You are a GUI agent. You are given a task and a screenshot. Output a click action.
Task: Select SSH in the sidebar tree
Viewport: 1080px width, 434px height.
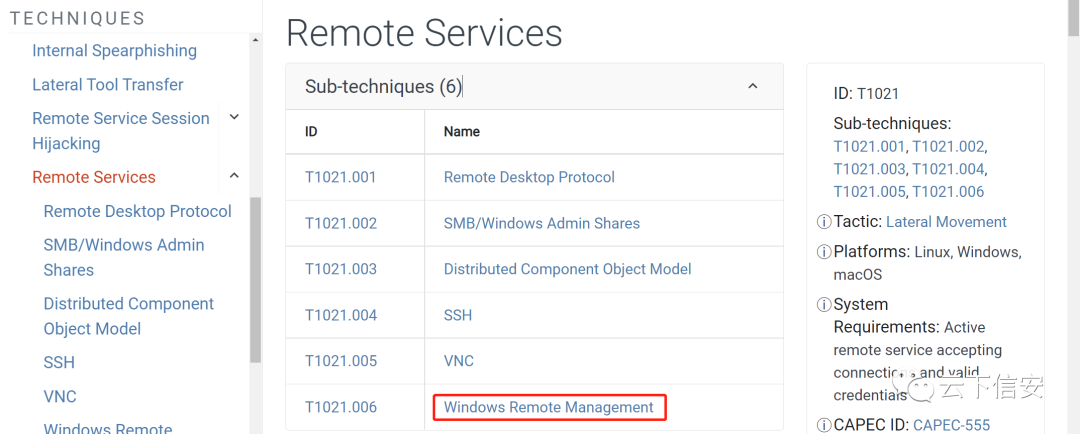[59, 362]
